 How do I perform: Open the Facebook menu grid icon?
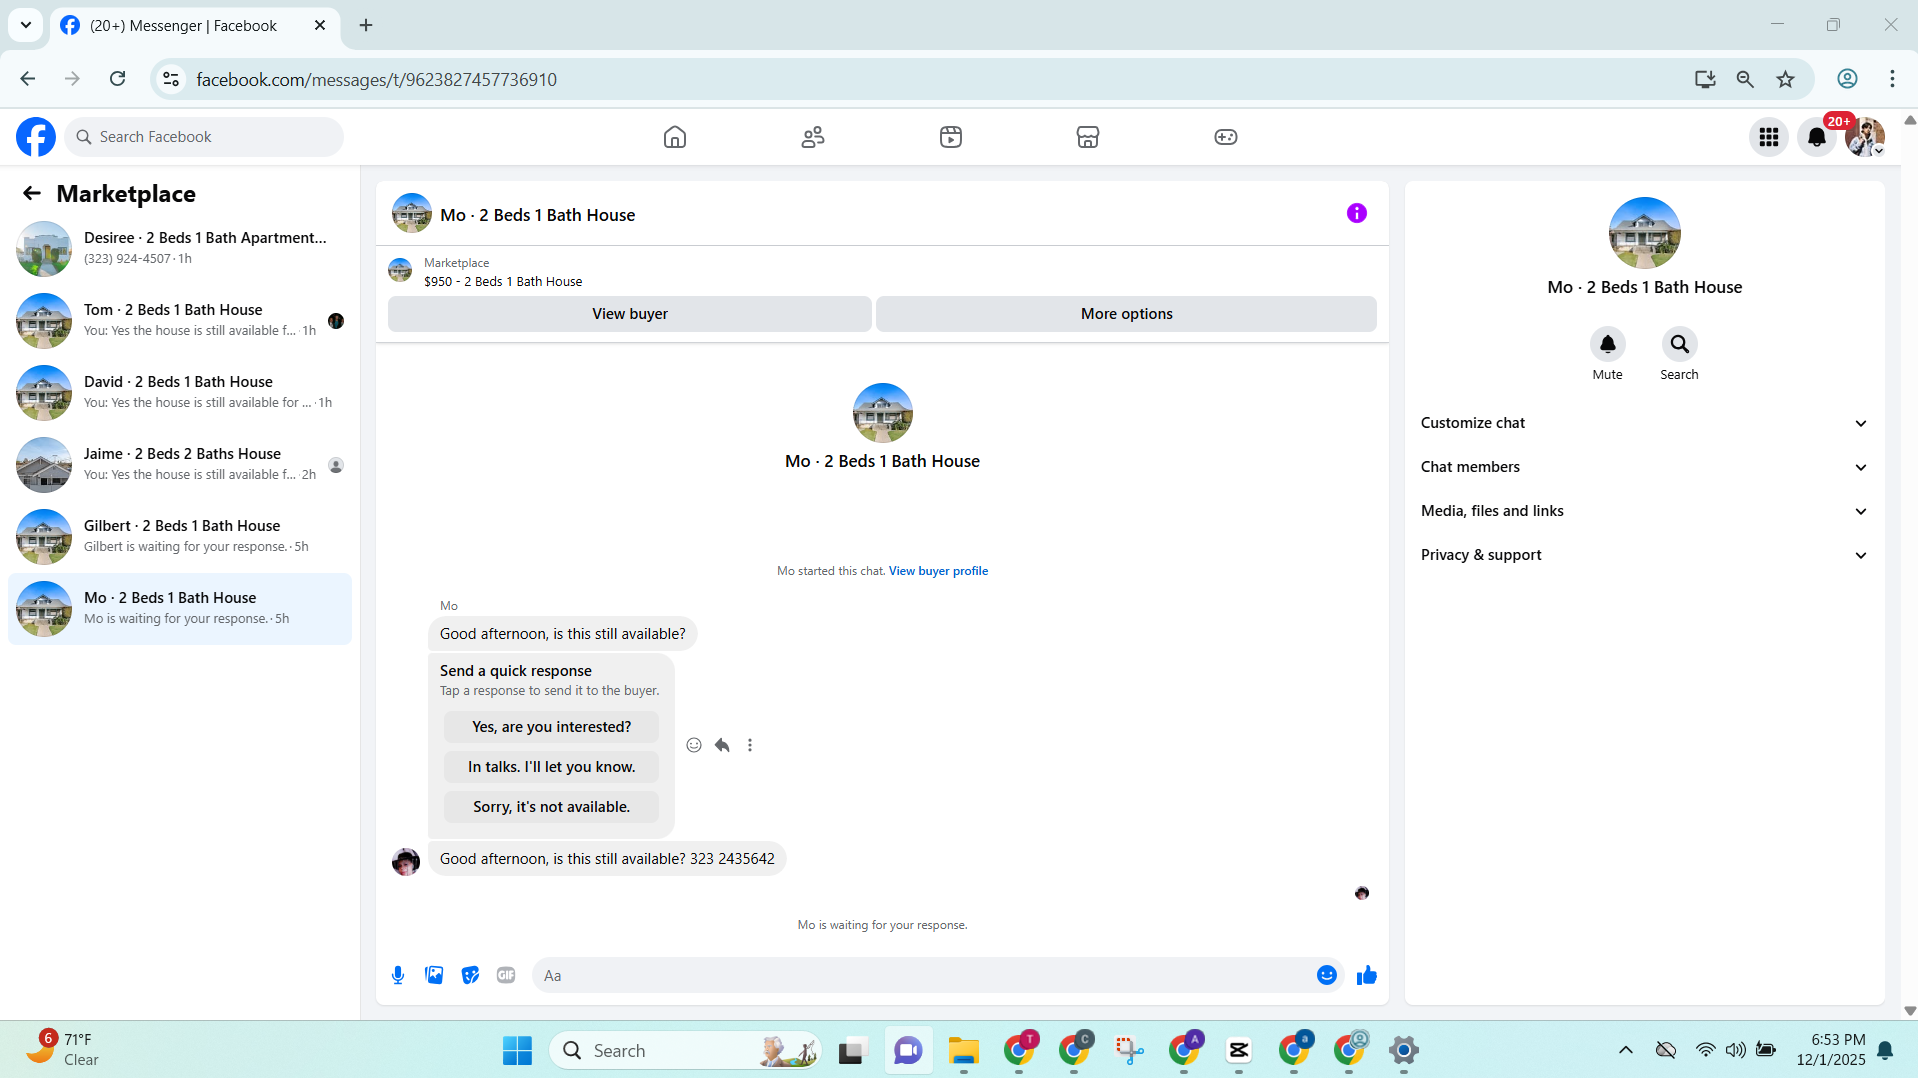coord(1769,137)
